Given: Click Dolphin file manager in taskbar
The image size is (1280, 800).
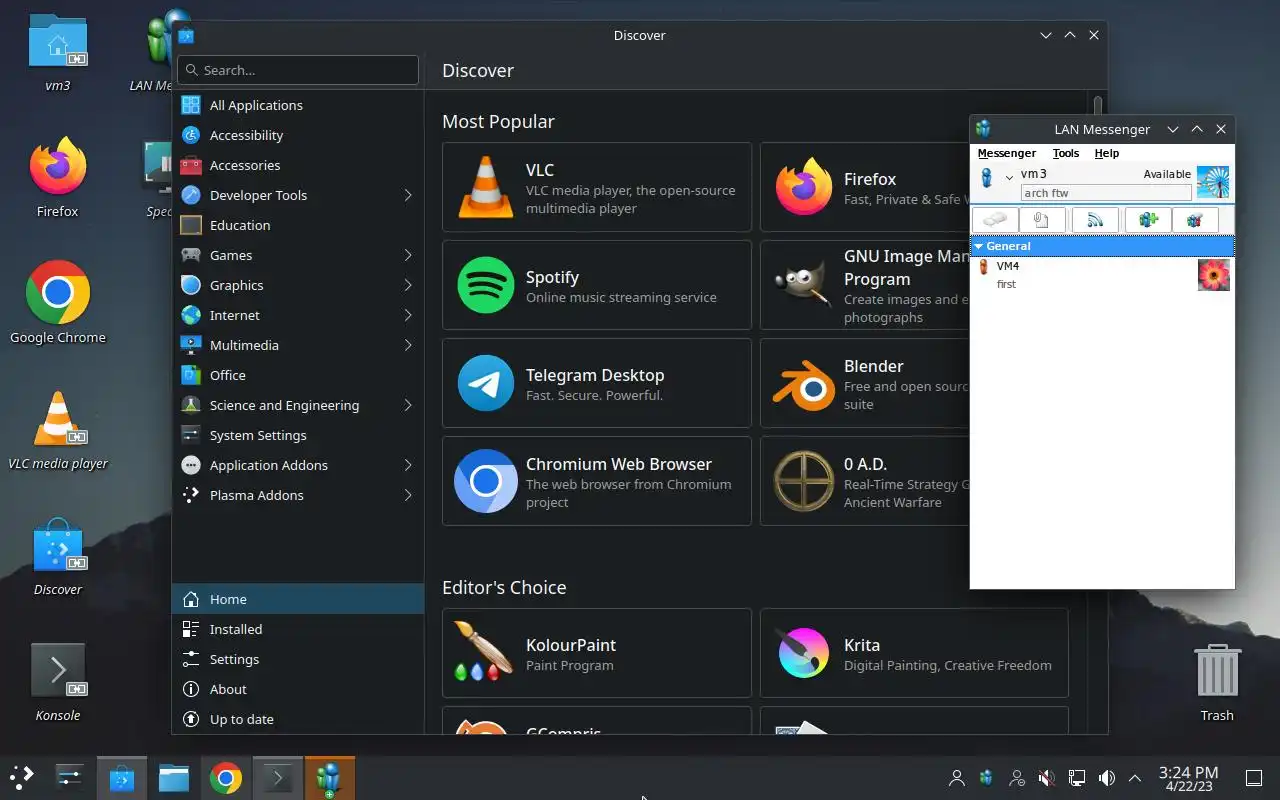Looking at the screenshot, I should [174, 778].
